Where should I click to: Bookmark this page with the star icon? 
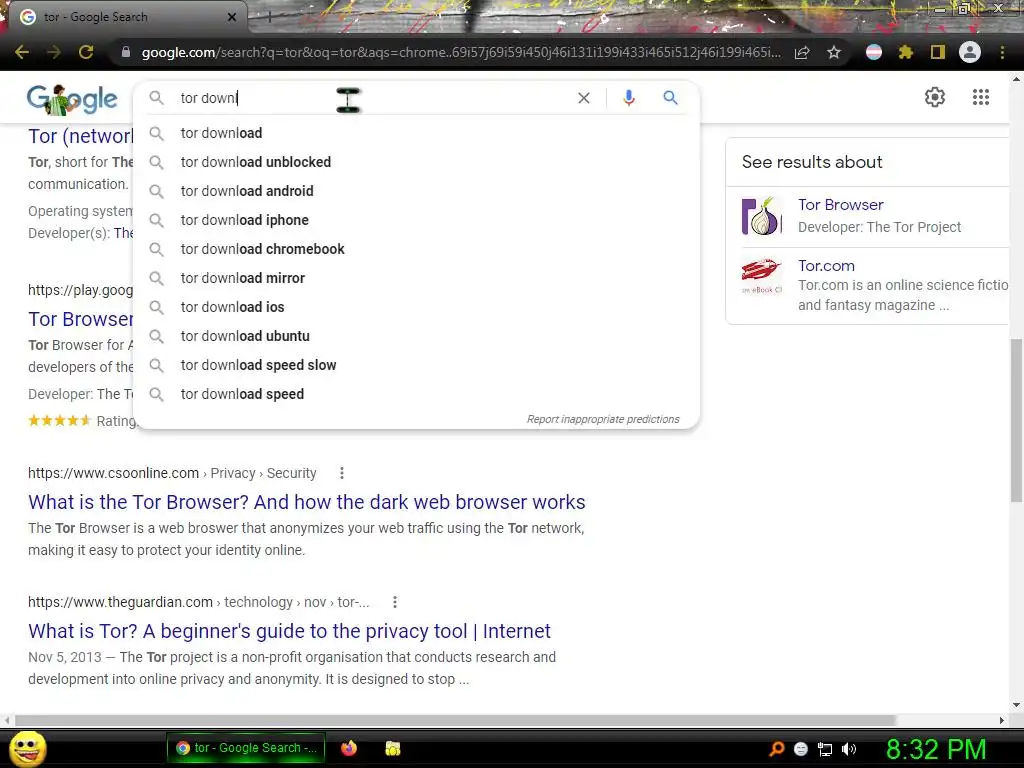[x=834, y=52]
